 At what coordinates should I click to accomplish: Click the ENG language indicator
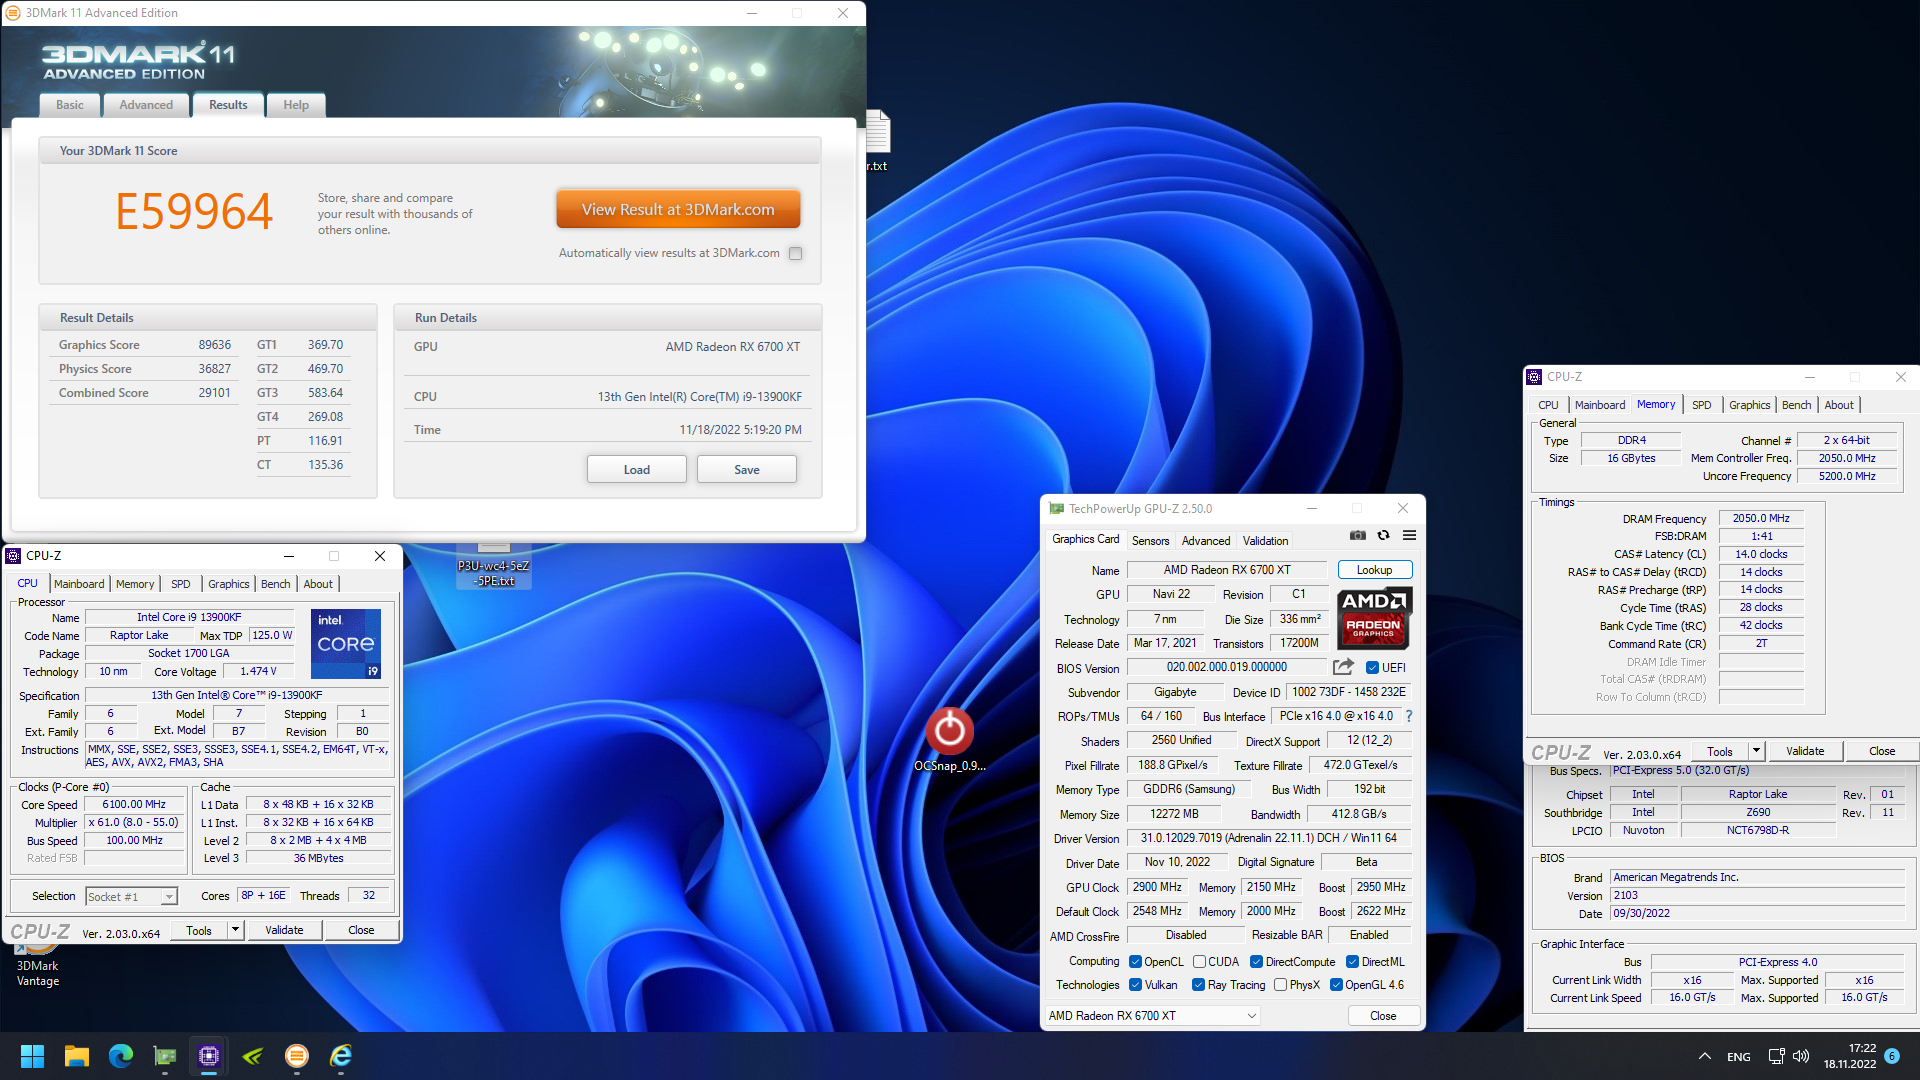1739,1057
